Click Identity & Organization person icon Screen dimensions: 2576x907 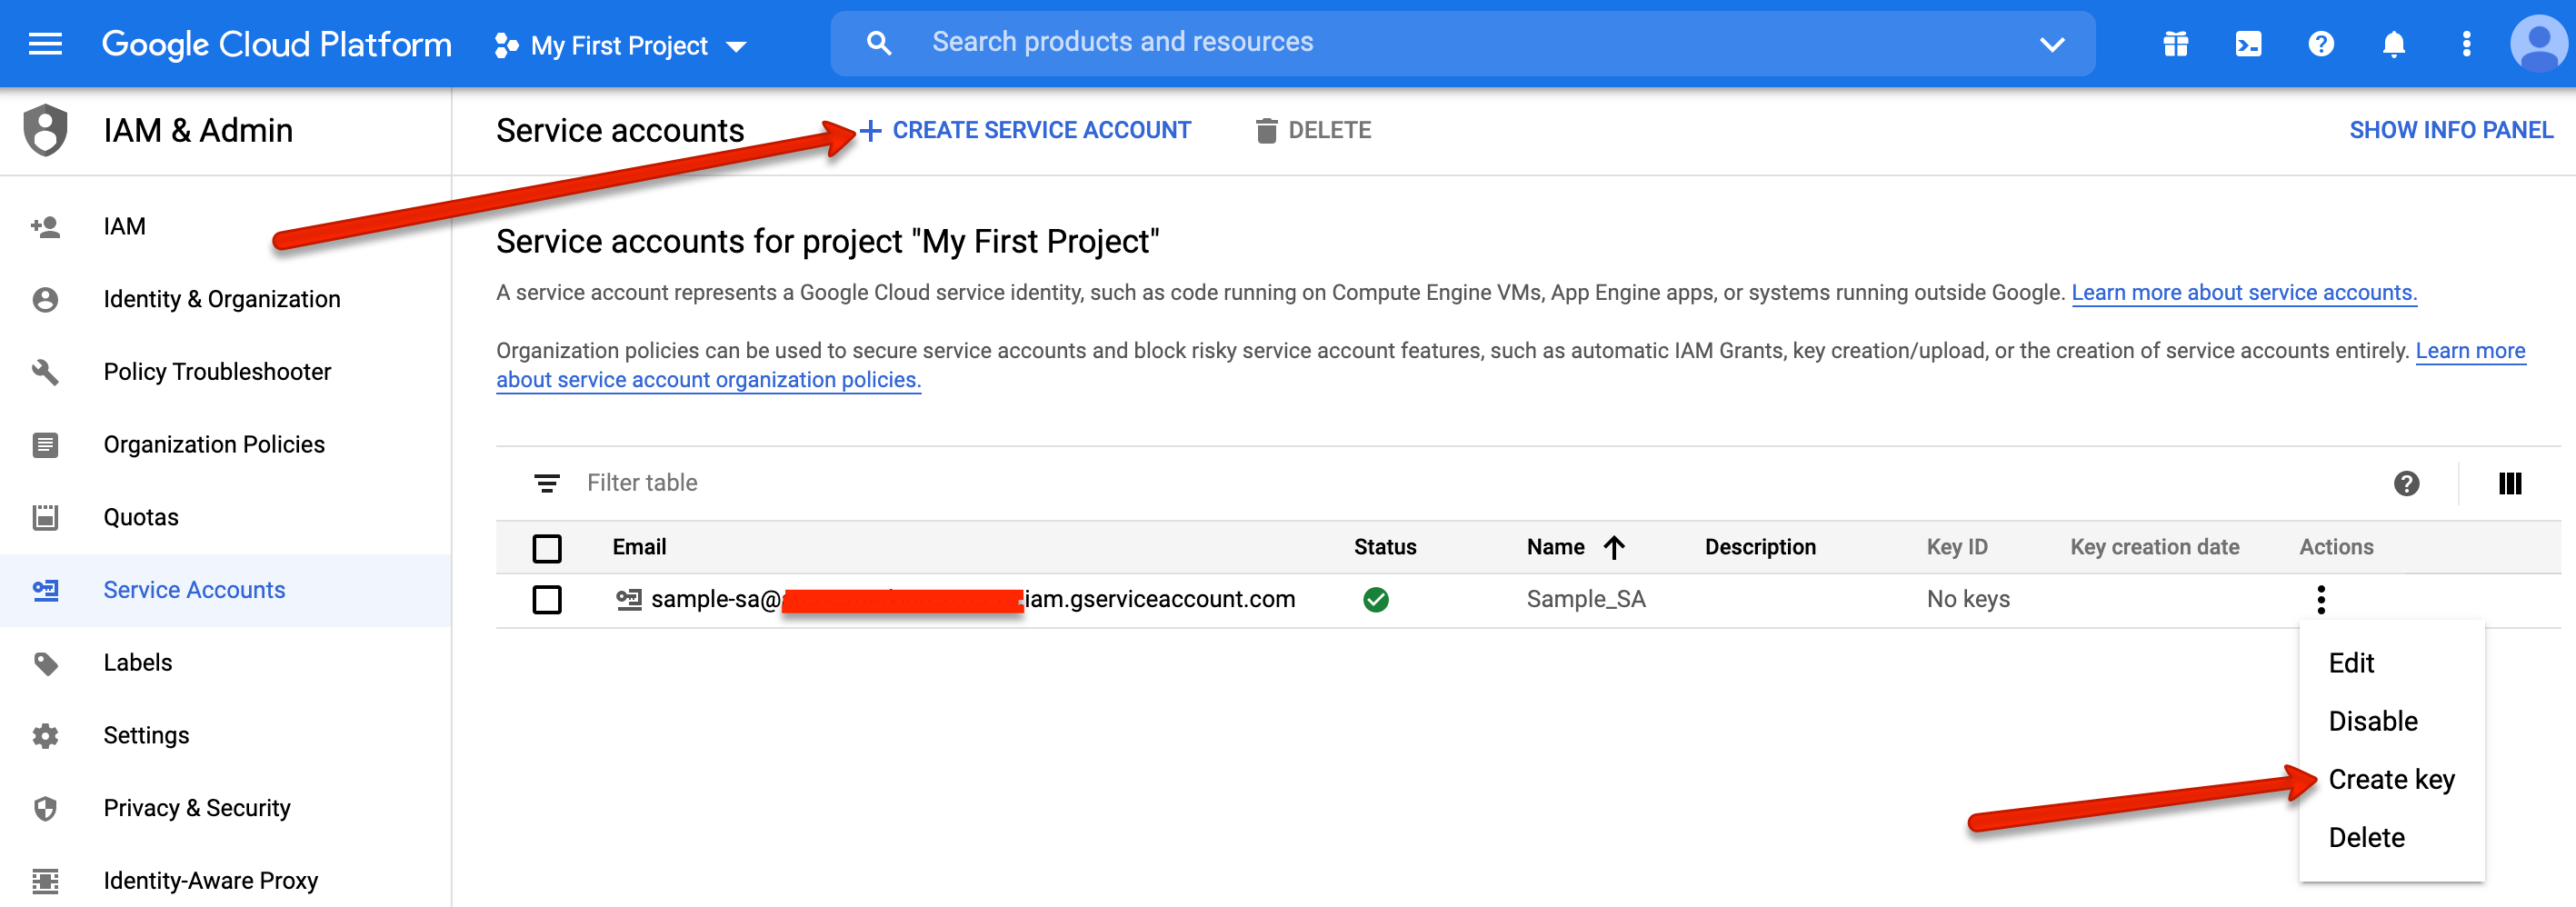(45, 299)
